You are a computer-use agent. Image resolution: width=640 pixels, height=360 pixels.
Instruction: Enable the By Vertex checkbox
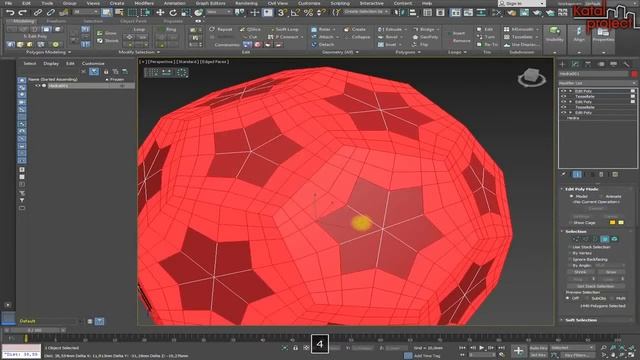[570, 253]
